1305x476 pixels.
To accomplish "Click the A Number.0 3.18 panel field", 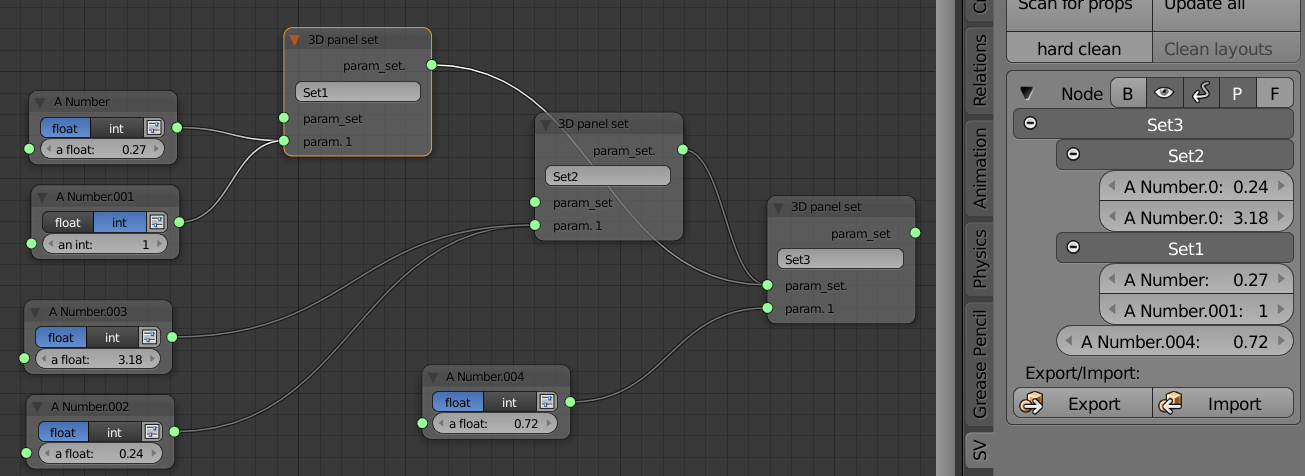I will point(1195,217).
